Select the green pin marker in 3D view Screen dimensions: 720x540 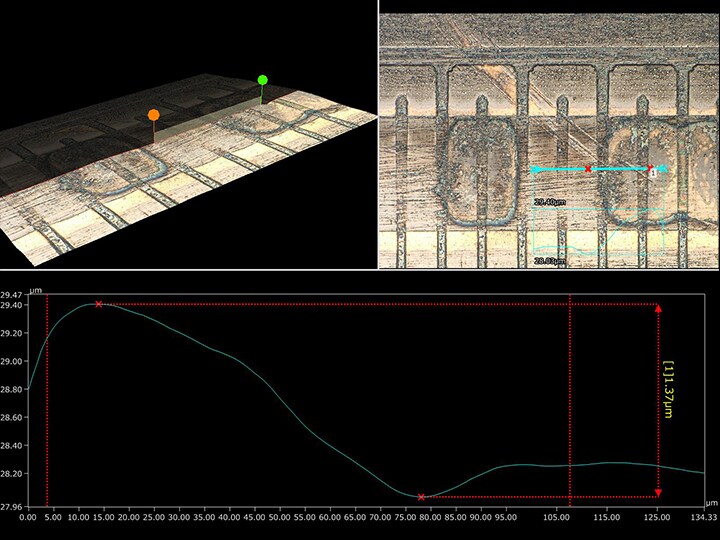(x=263, y=80)
